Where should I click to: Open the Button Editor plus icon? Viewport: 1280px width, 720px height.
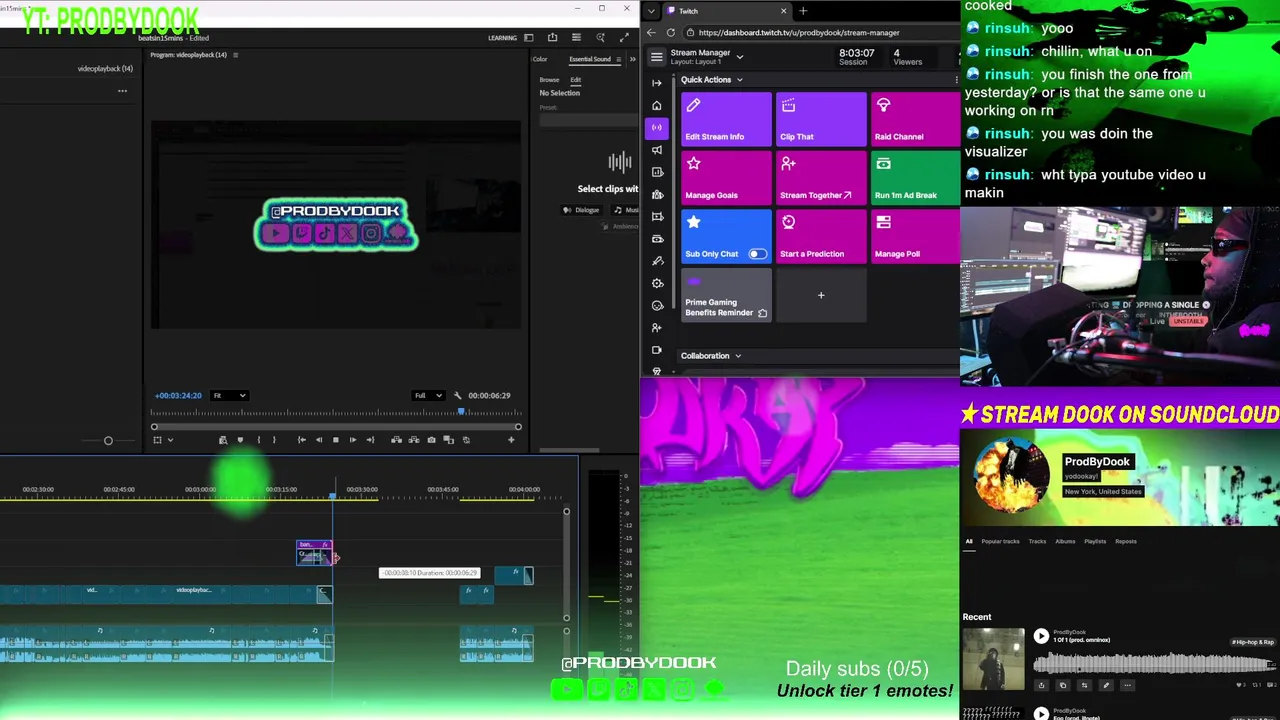pyautogui.click(x=511, y=440)
